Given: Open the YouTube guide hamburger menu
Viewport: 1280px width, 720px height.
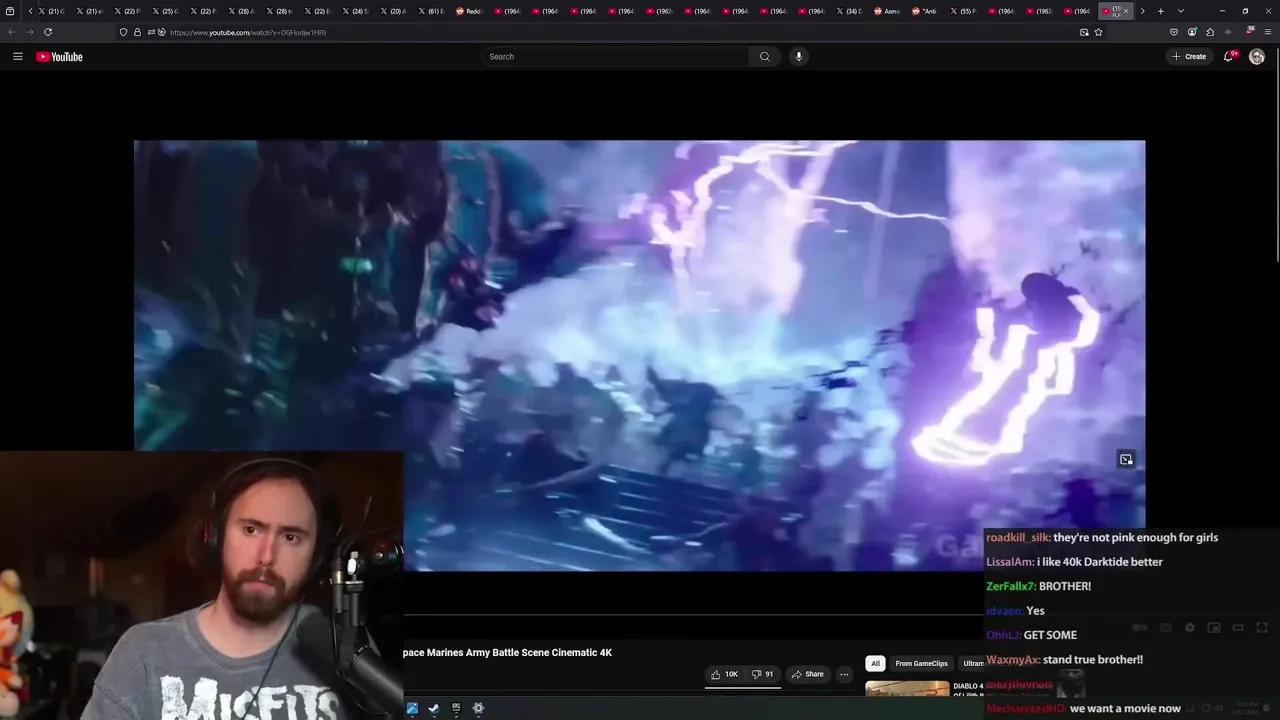Looking at the screenshot, I should tap(17, 57).
